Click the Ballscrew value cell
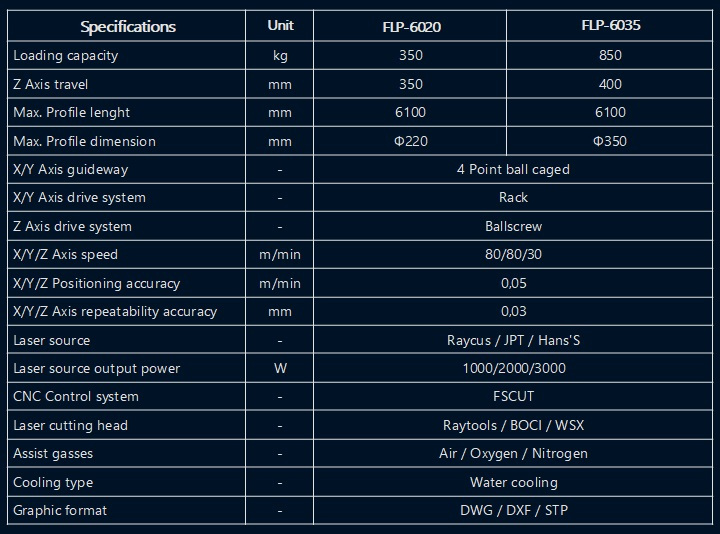 (513, 227)
